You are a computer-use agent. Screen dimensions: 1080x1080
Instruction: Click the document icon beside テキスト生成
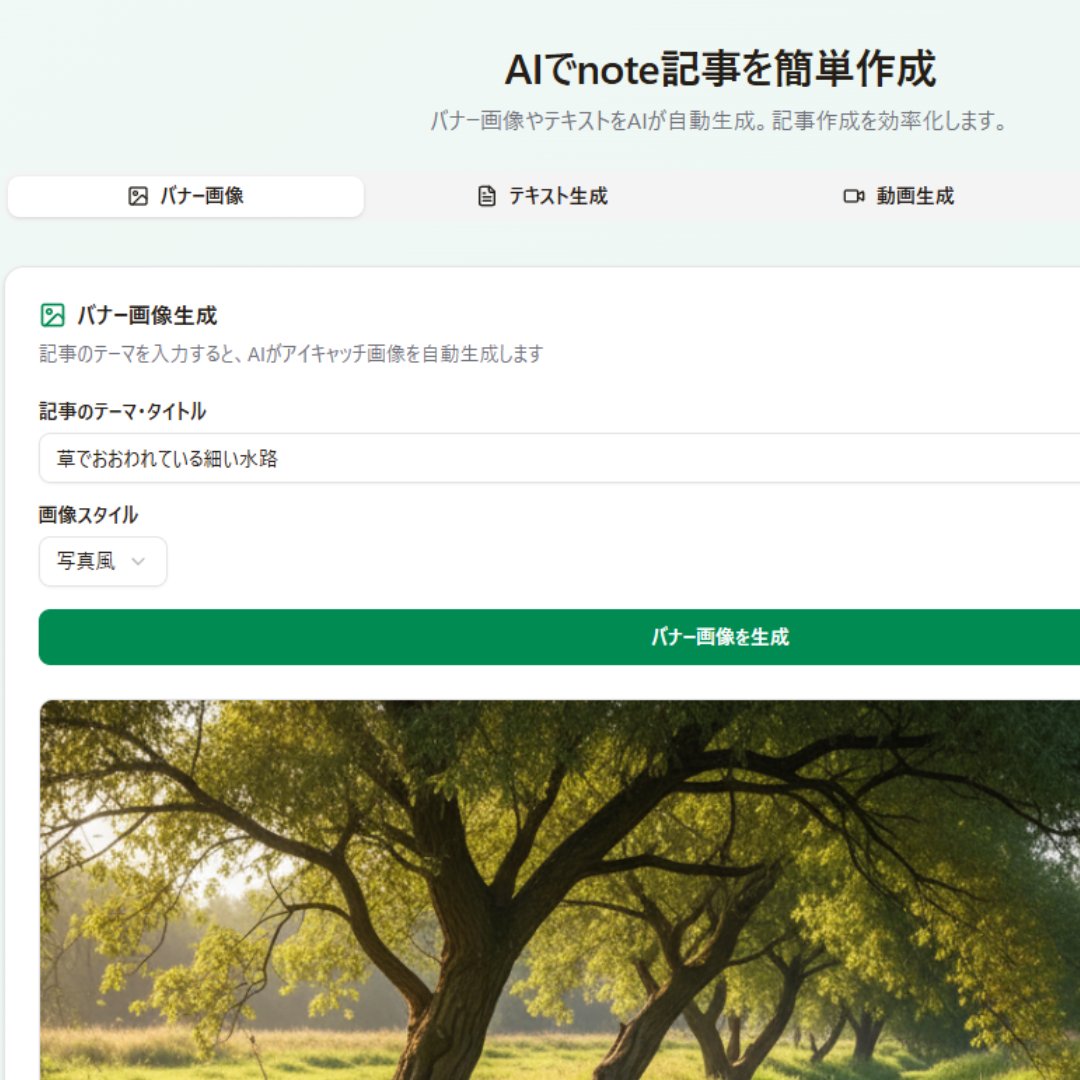pos(486,196)
